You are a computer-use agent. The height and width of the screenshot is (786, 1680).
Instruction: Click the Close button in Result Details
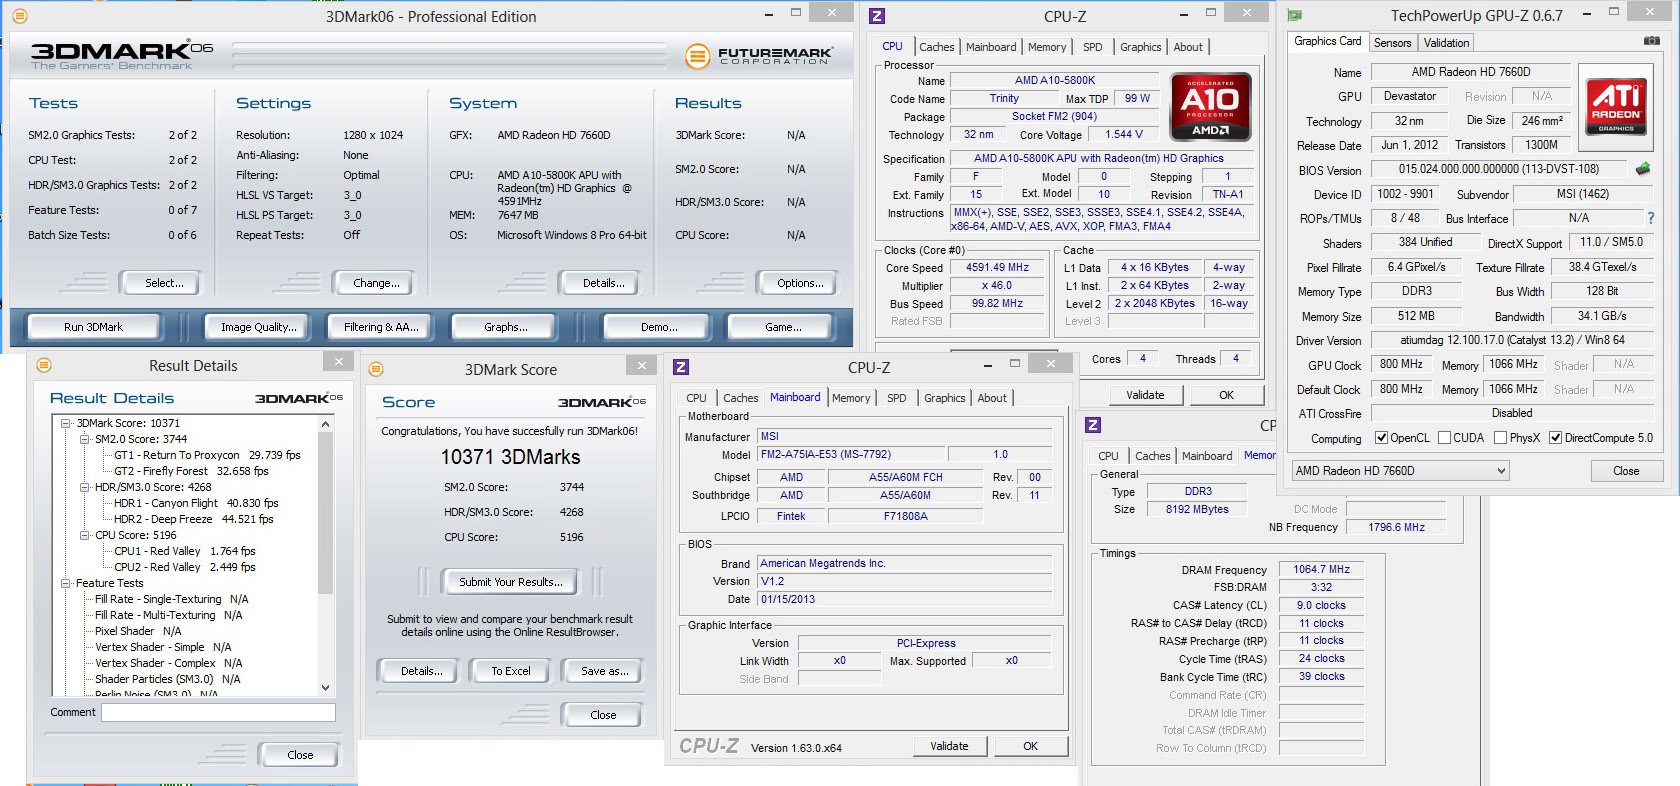coord(300,755)
